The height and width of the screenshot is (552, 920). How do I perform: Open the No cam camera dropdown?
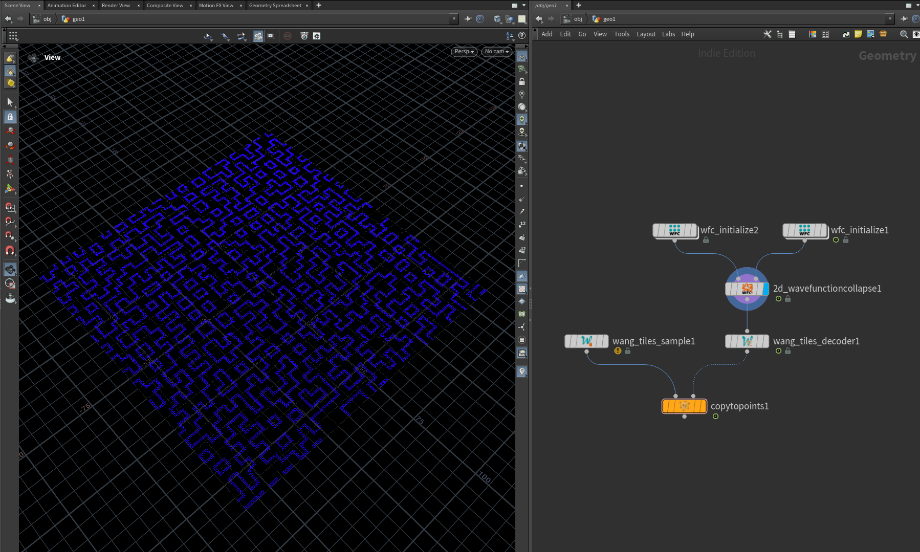(x=496, y=51)
